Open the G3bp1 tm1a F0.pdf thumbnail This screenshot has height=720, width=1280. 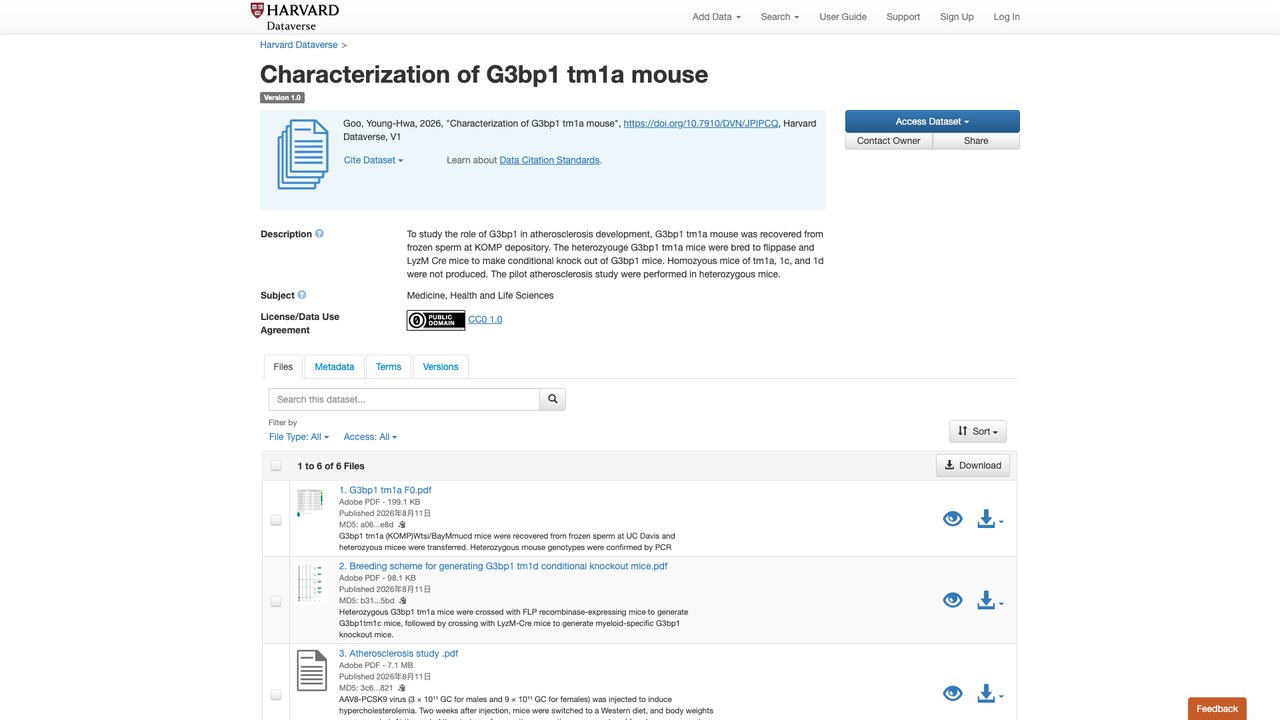pyautogui.click(x=311, y=502)
